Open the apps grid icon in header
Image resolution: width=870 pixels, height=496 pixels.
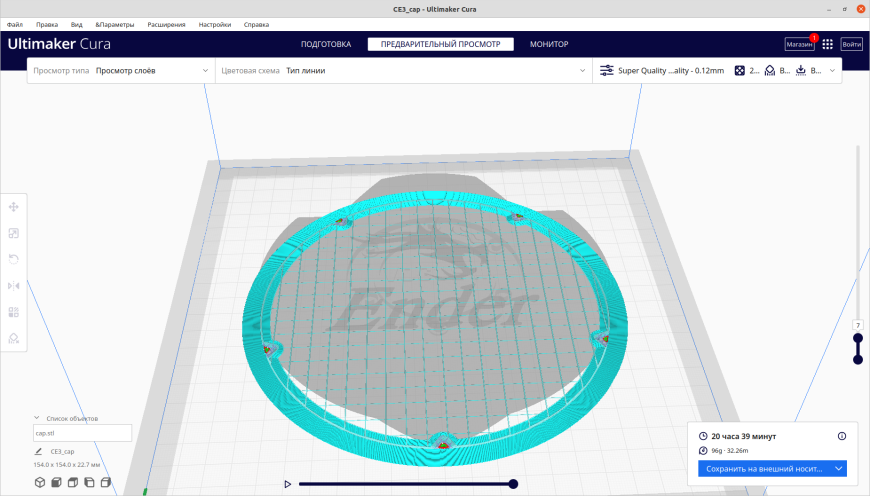827,44
